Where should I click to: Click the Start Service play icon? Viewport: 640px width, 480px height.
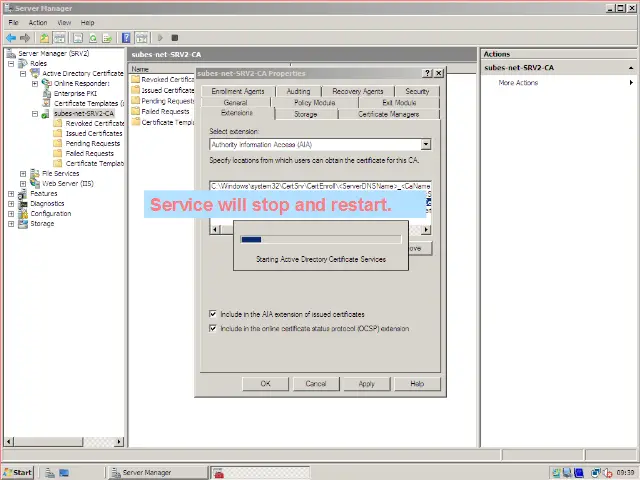[x=160, y=38]
